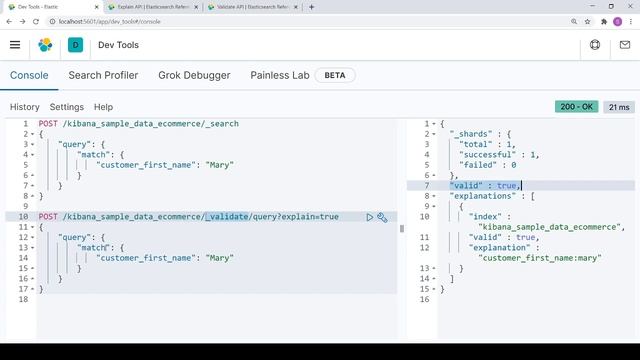Open a new browser tab
640x360 pixels.
311,7
